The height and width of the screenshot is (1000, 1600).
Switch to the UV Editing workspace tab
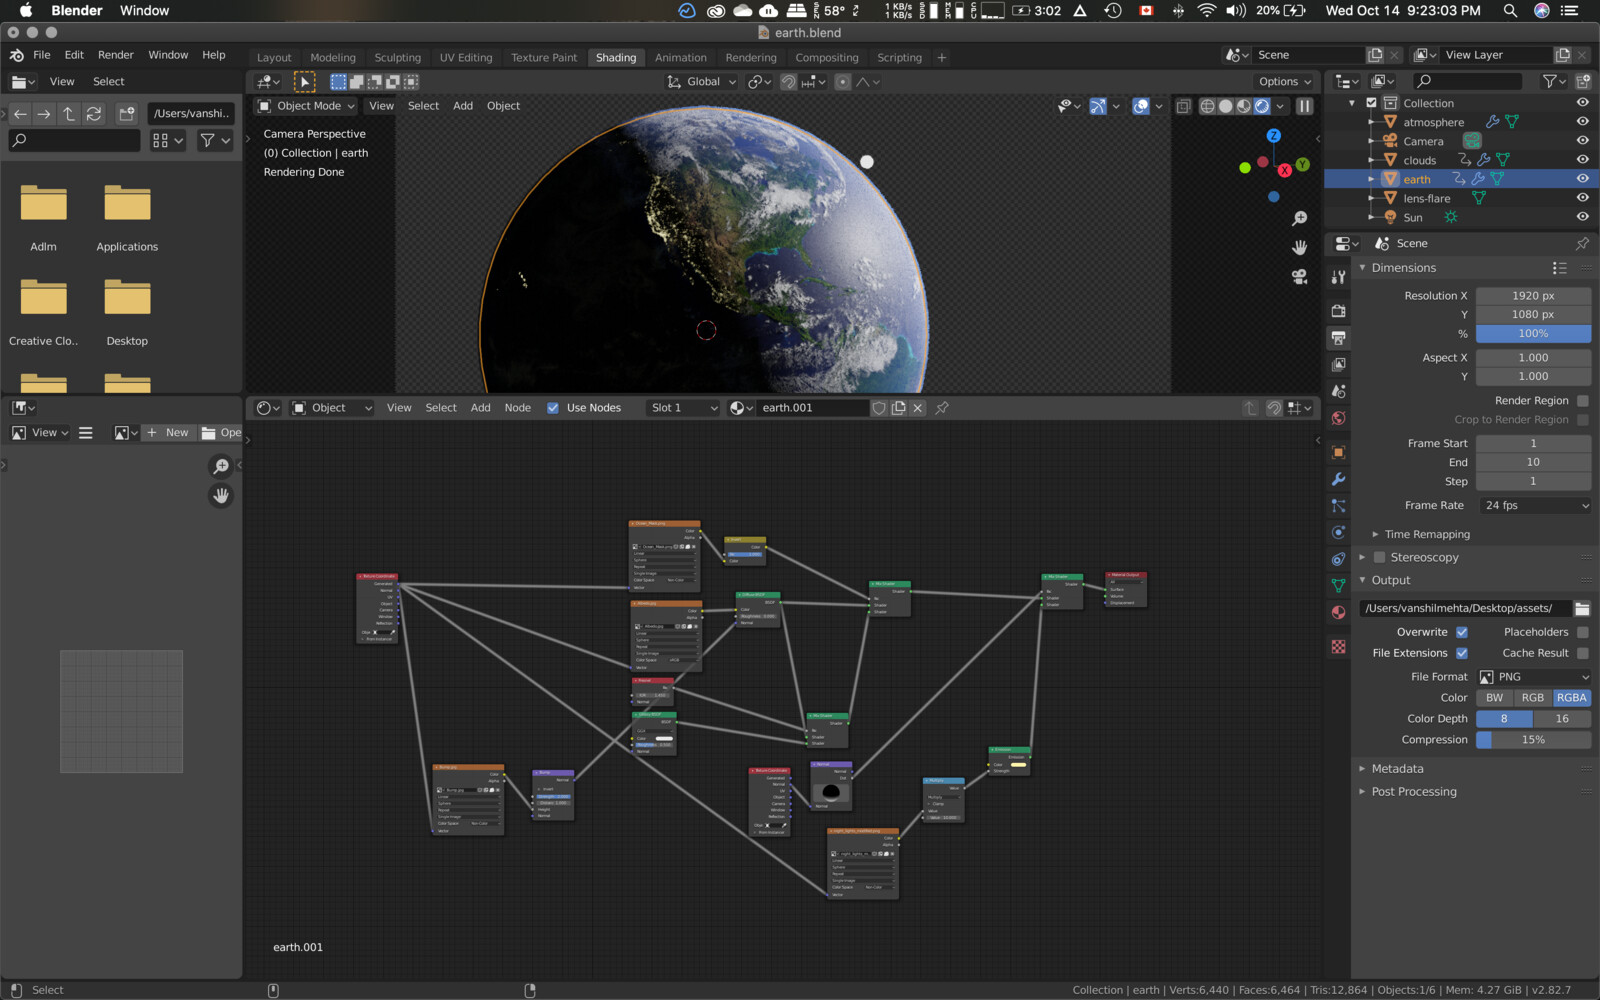466,58
